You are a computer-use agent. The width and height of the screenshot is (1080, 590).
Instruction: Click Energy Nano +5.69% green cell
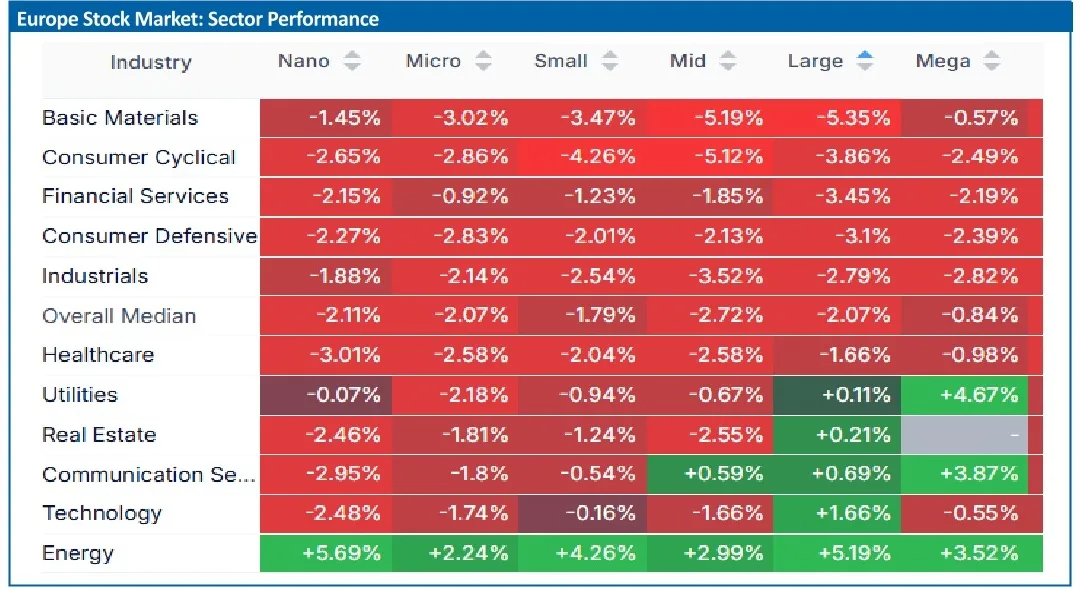tap(325, 553)
